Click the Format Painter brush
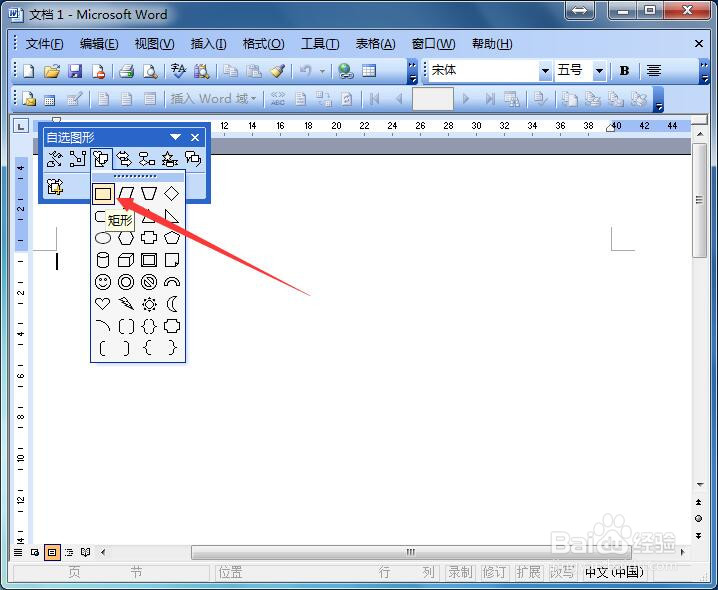The image size is (718, 590). (x=277, y=71)
